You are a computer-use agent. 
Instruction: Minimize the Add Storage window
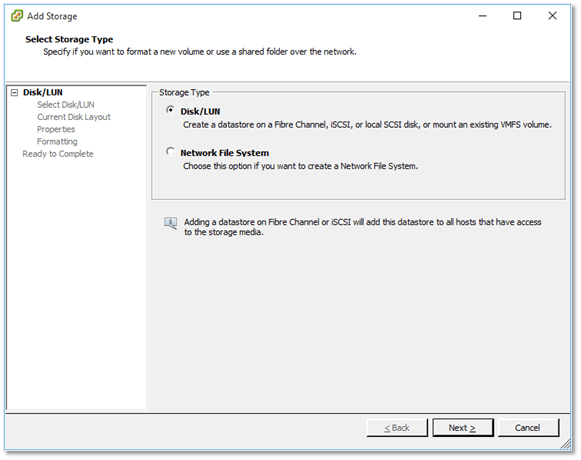(x=482, y=16)
